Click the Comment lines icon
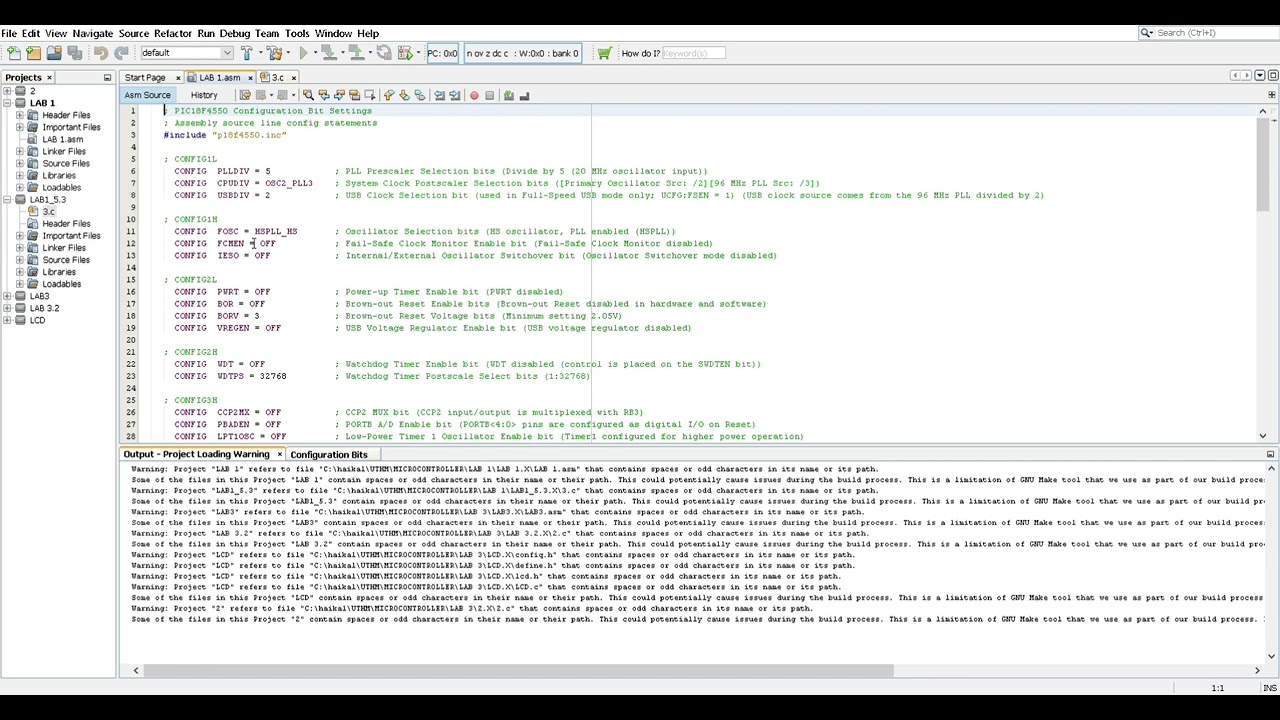 (x=508, y=95)
